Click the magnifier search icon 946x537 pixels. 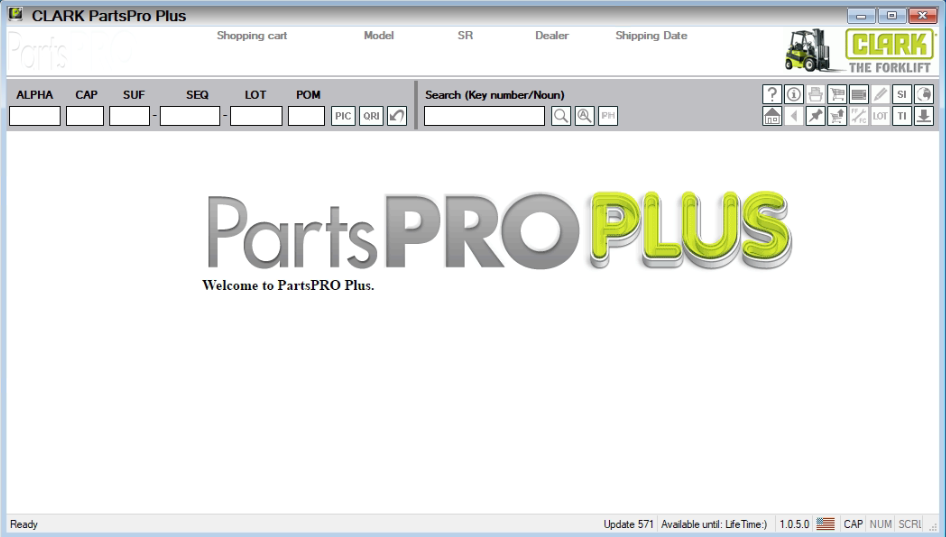tap(561, 116)
